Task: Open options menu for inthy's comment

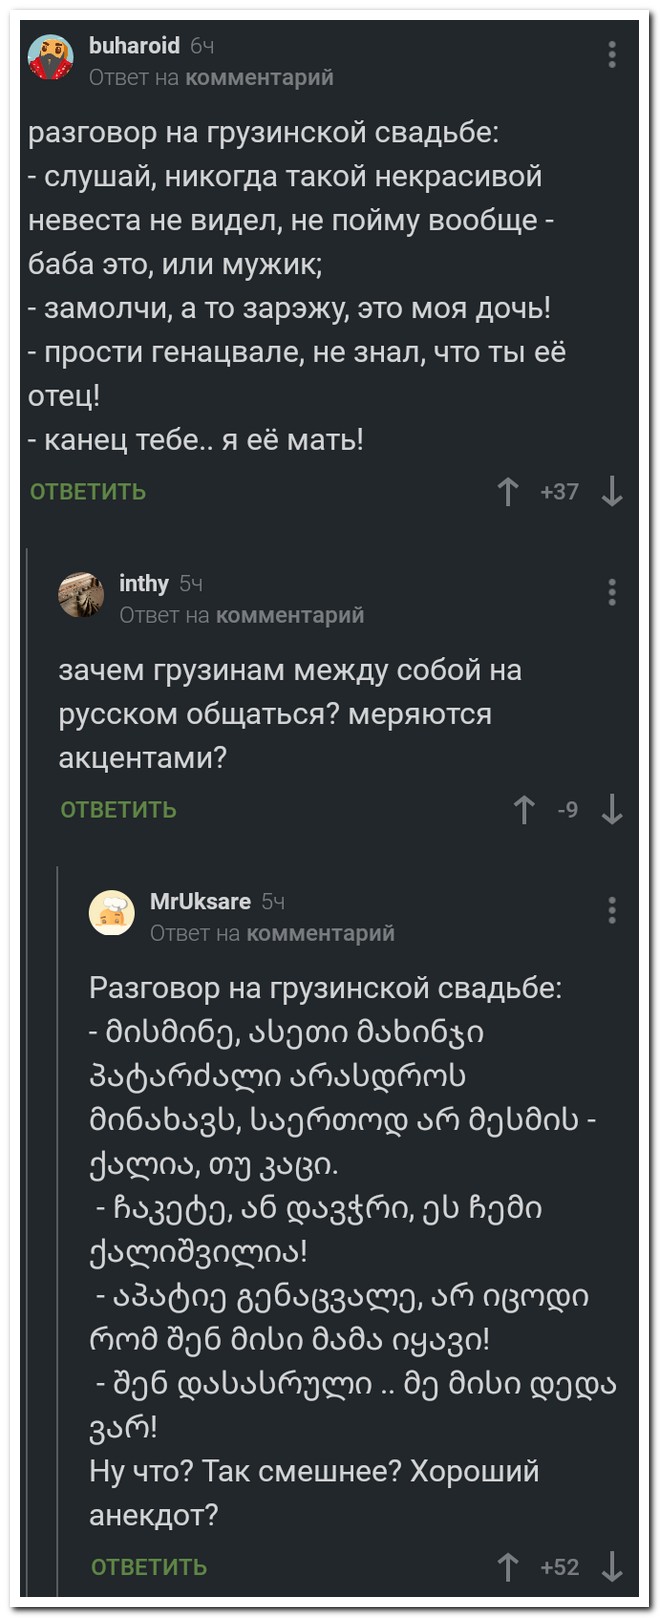Action: coord(612,592)
